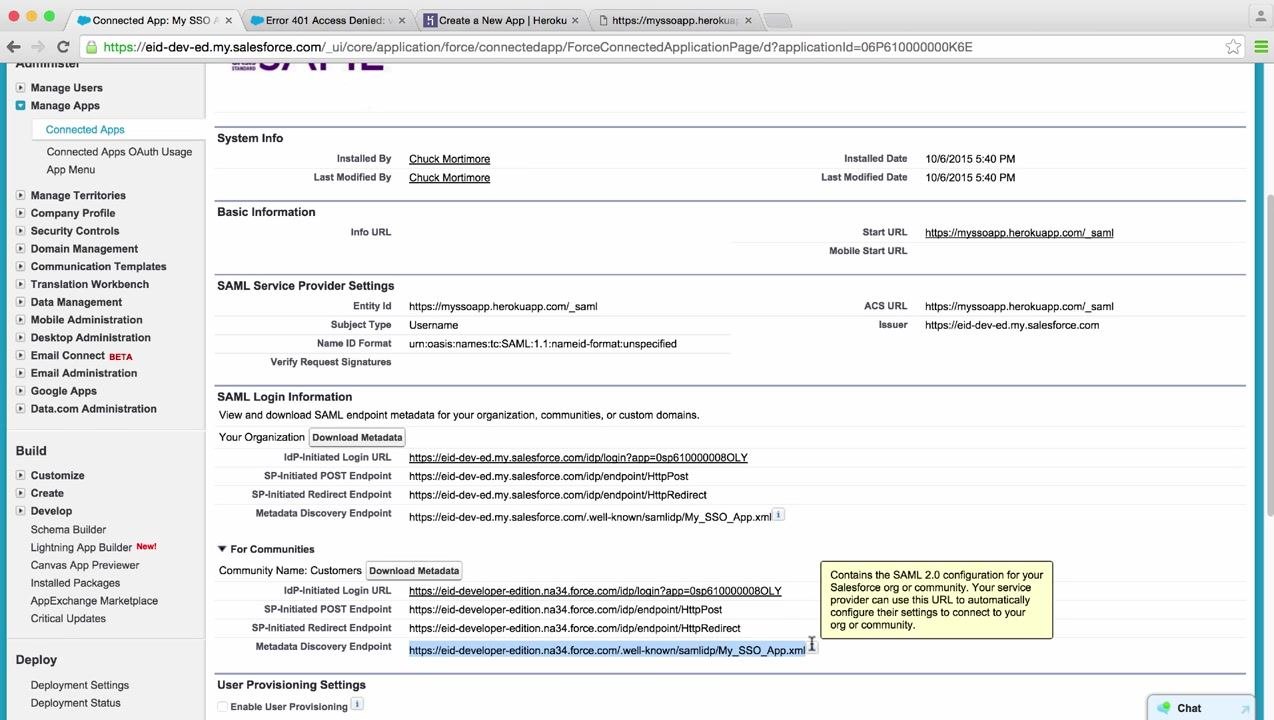This screenshot has width=1274, height=720.
Task: Open a new browser tab
Action: [778, 20]
